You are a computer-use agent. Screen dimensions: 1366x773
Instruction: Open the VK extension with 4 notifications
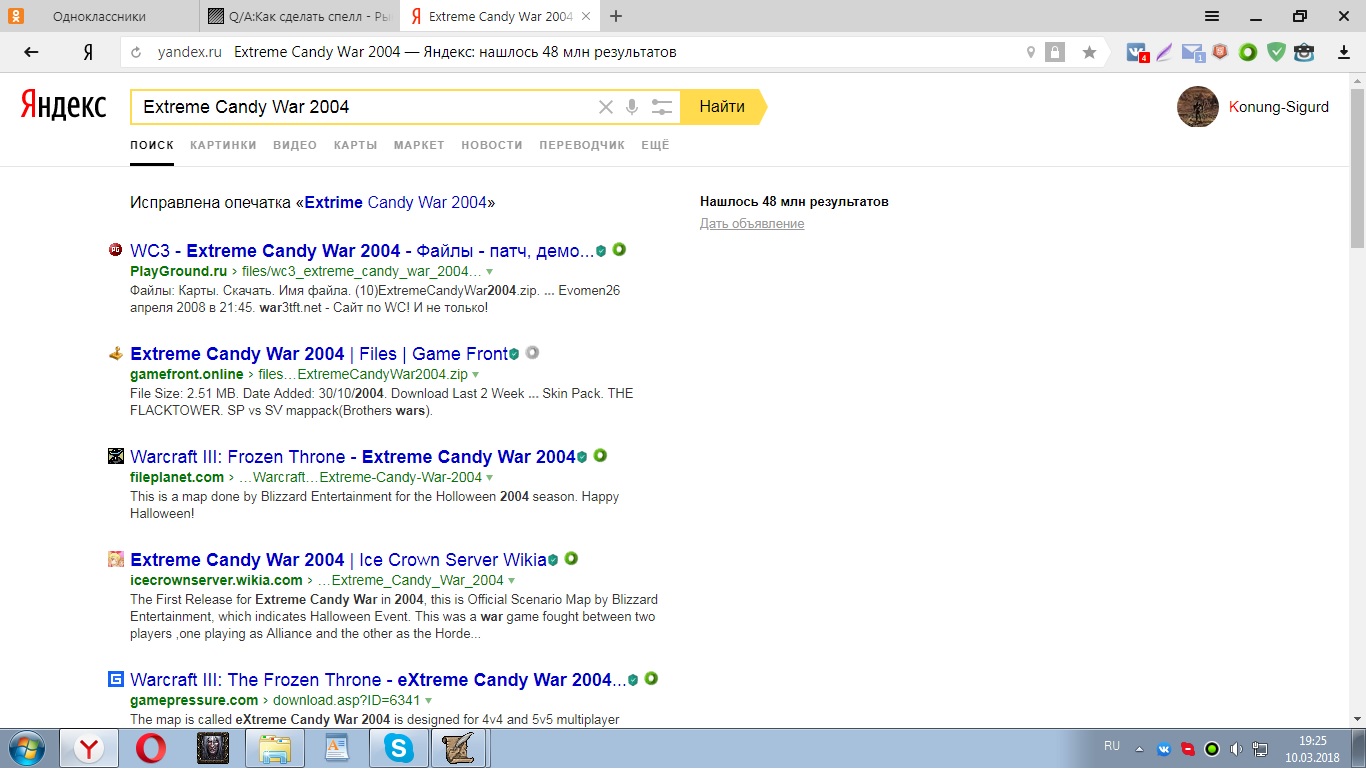1137,52
